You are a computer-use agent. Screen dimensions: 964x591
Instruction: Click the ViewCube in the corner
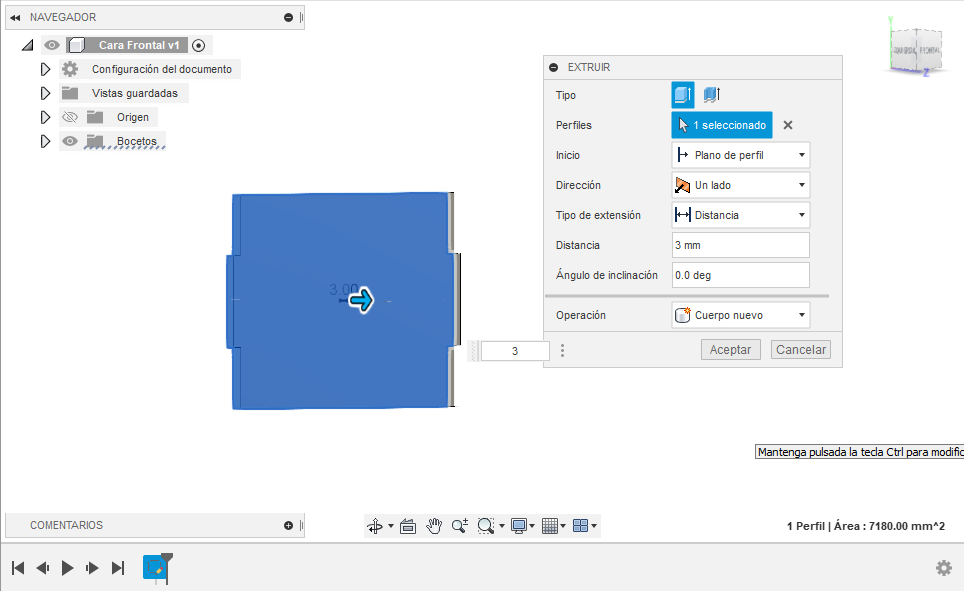click(915, 50)
